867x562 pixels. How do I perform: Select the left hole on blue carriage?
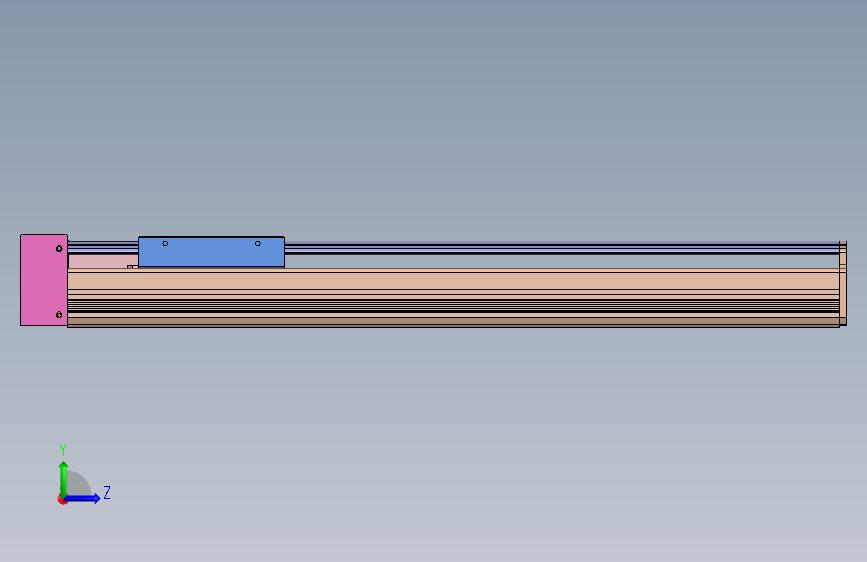click(x=165, y=243)
